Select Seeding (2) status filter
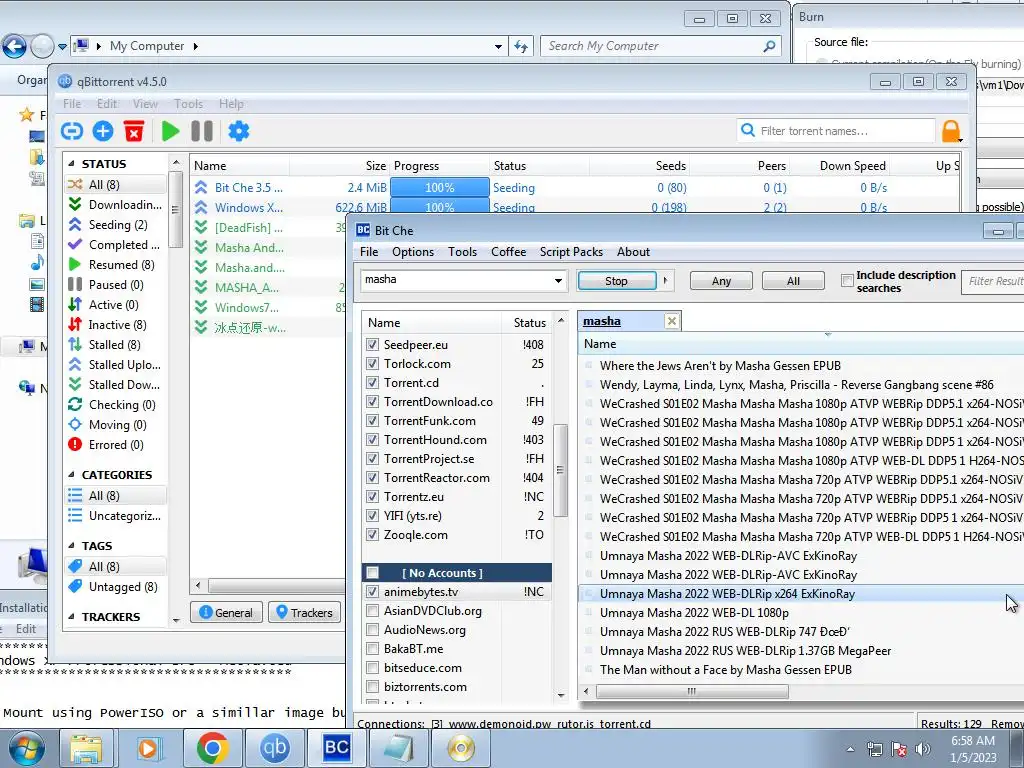The width and height of the screenshot is (1024, 768). [x=118, y=225]
